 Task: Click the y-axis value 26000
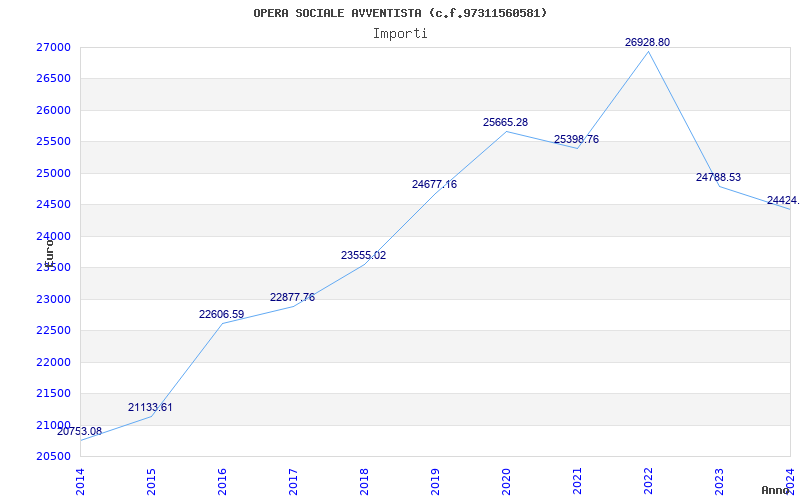[53, 110]
